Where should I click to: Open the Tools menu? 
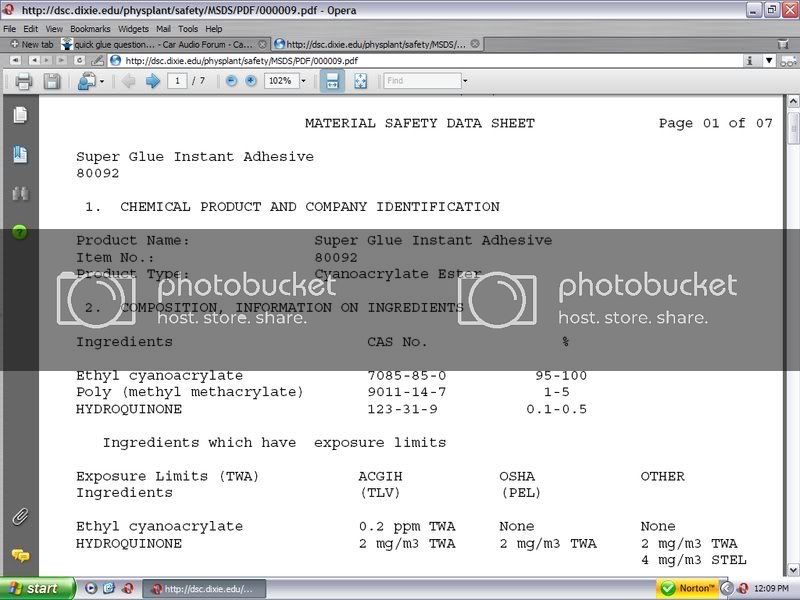[188, 29]
